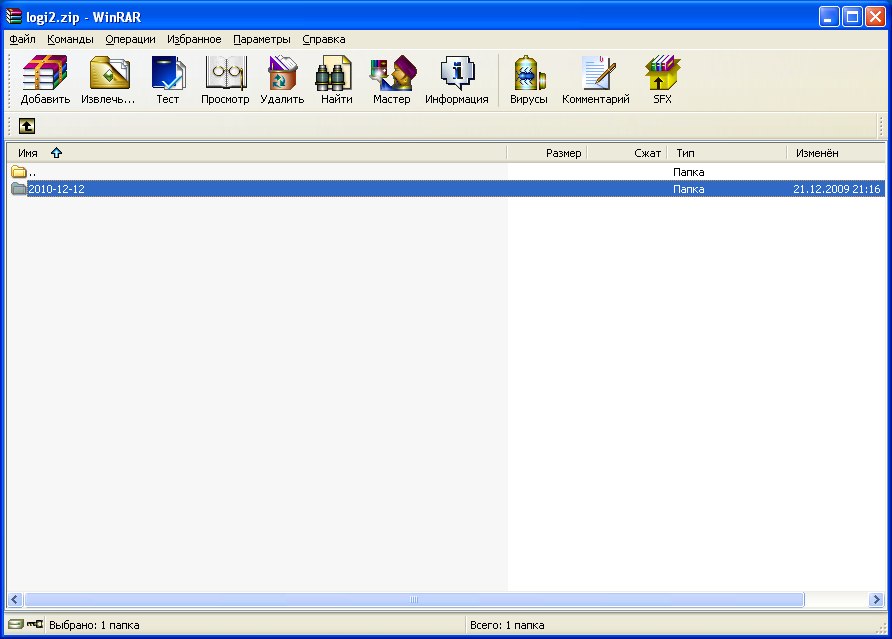Click the parent folder ".." entry

32,172
